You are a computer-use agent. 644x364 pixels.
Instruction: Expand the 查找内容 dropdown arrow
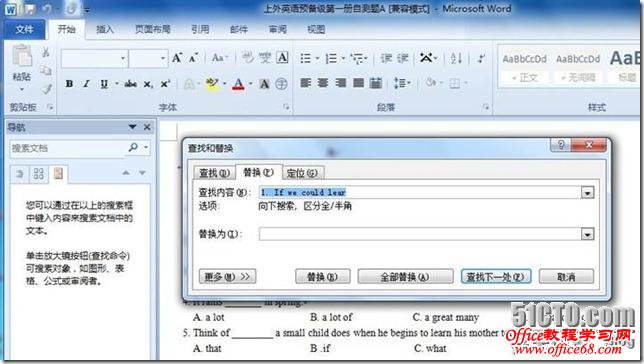click(587, 192)
